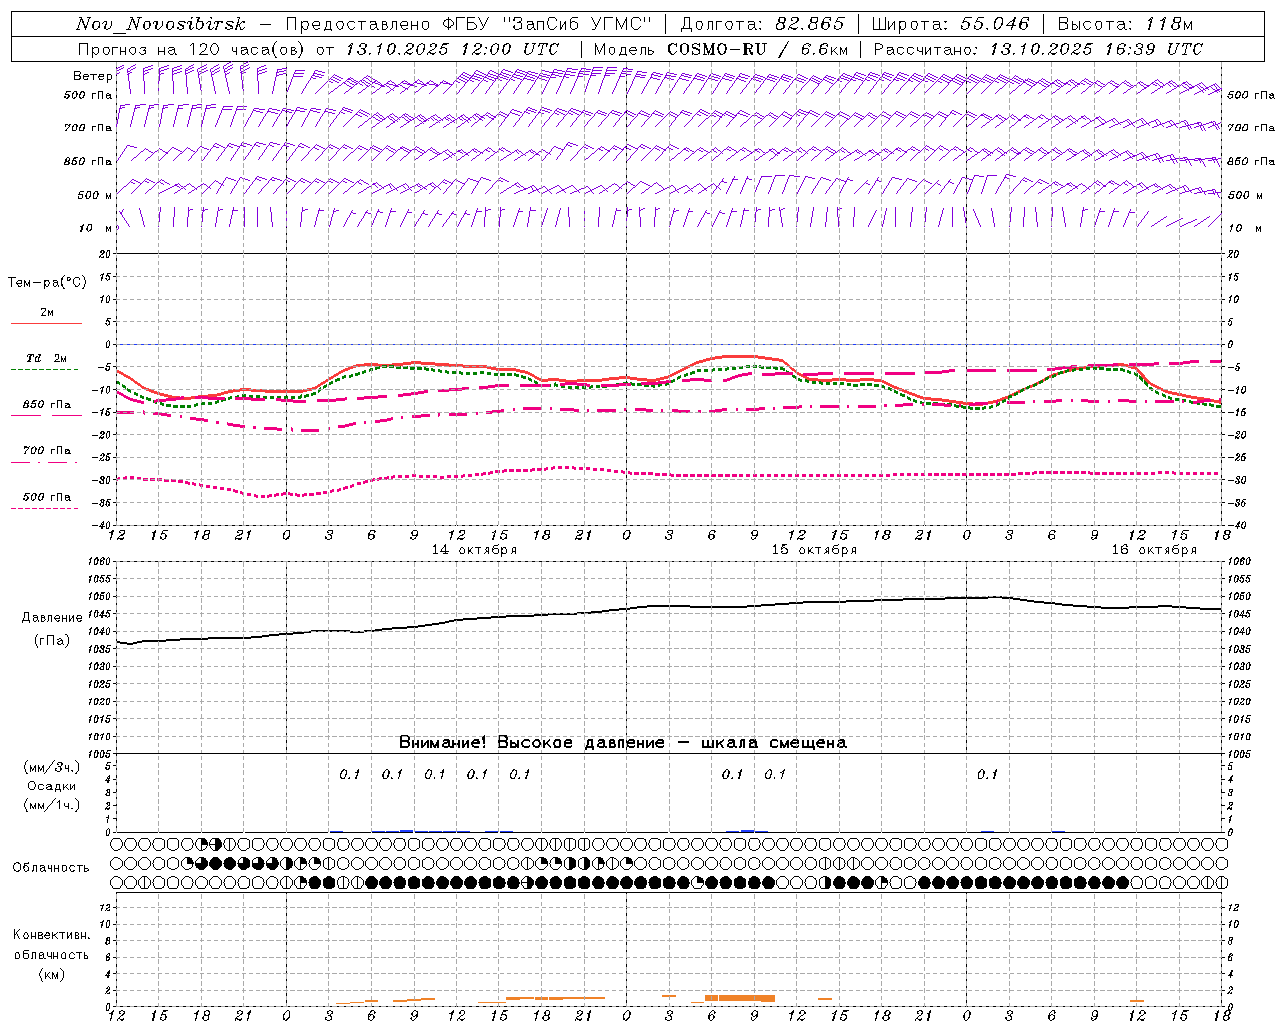This screenshot has width=1280, height=1024.
Task: Click the '15 октября' date label
Action: click(814, 550)
